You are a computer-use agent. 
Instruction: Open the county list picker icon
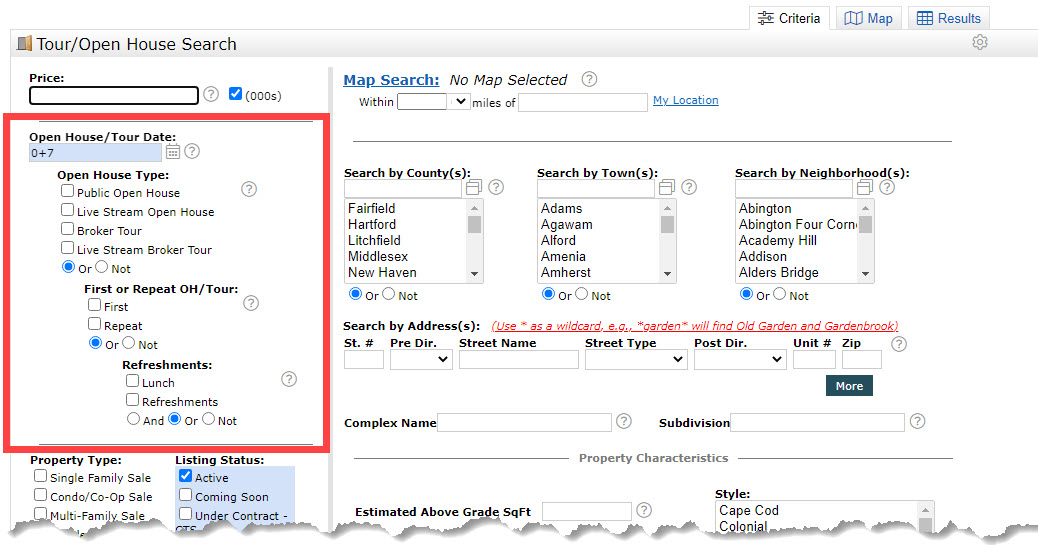pos(474,188)
